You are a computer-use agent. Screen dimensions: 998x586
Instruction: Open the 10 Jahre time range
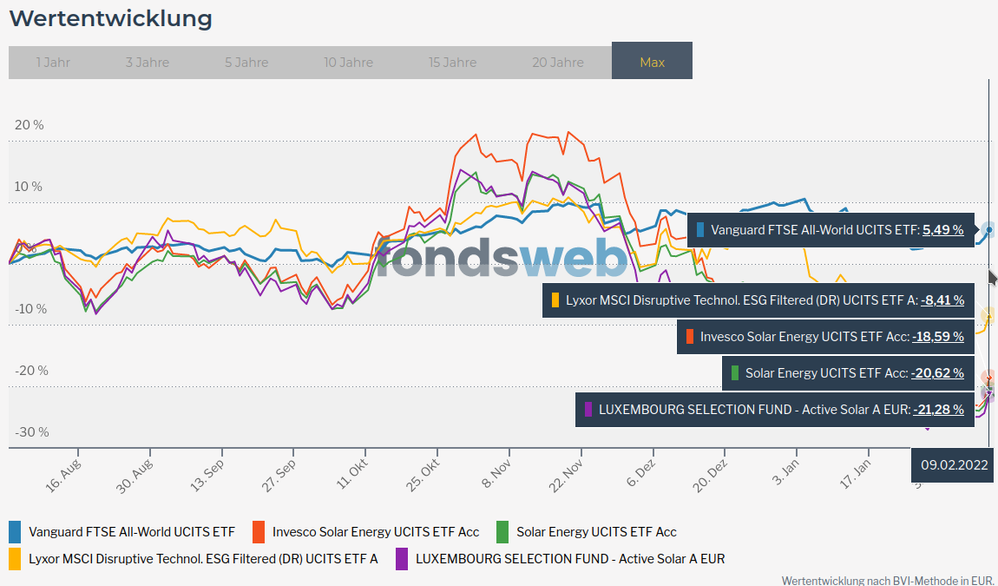(347, 62)
